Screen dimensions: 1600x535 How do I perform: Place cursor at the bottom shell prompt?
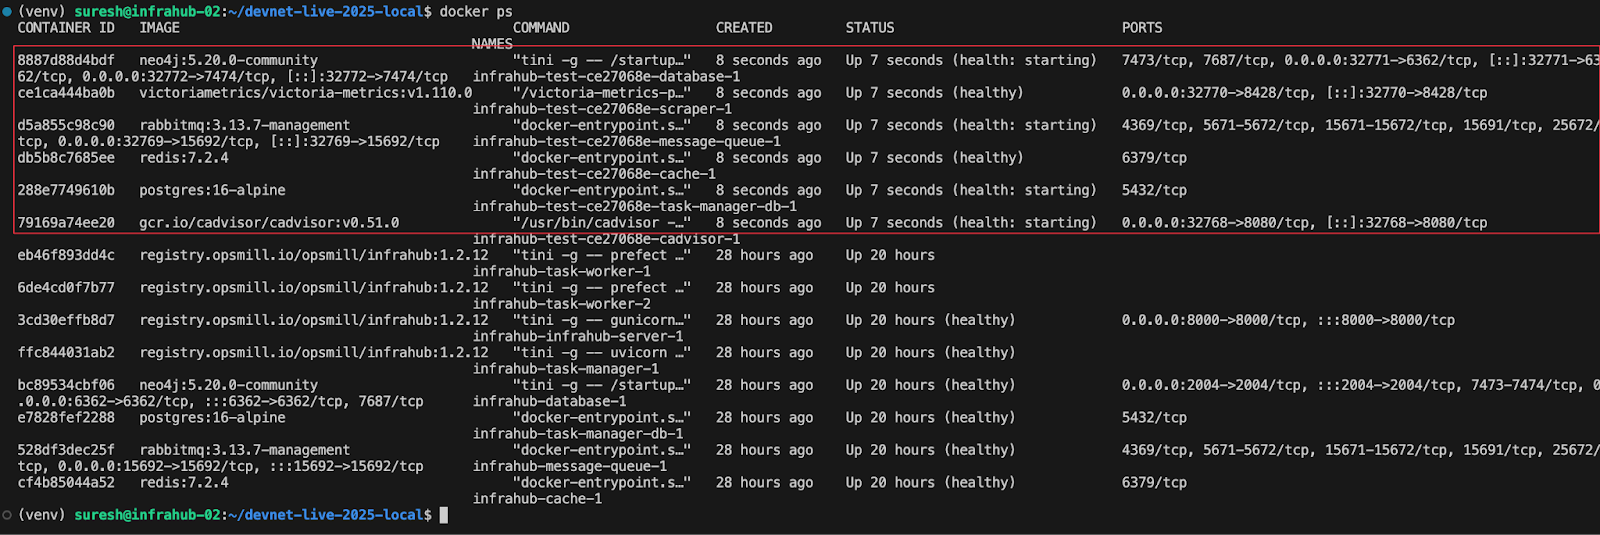444,515
